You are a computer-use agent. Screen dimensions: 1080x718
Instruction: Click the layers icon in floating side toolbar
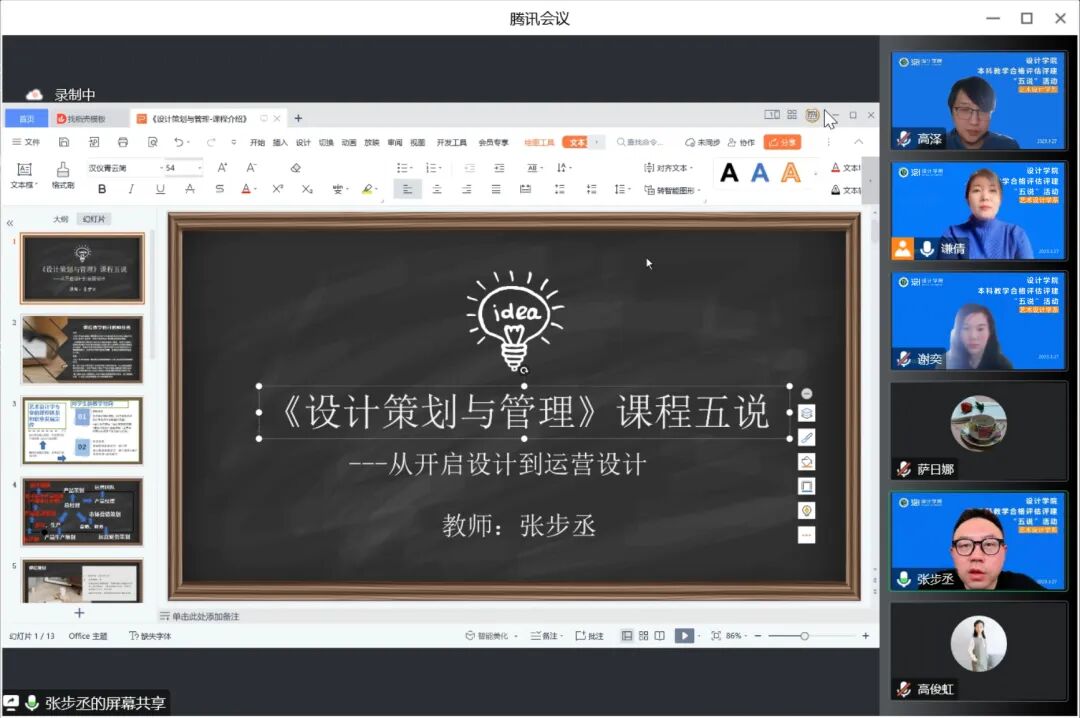click(x=806, y=412)
